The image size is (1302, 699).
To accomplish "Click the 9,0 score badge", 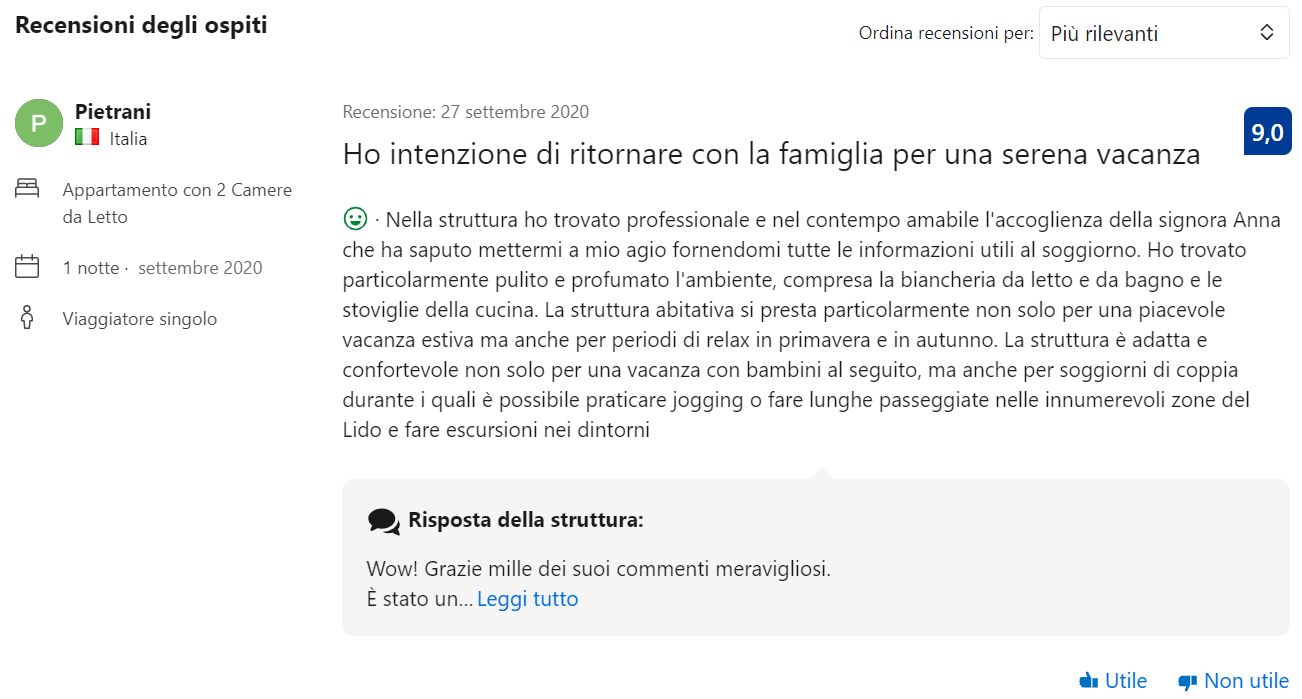I will tap(1267, 132).
